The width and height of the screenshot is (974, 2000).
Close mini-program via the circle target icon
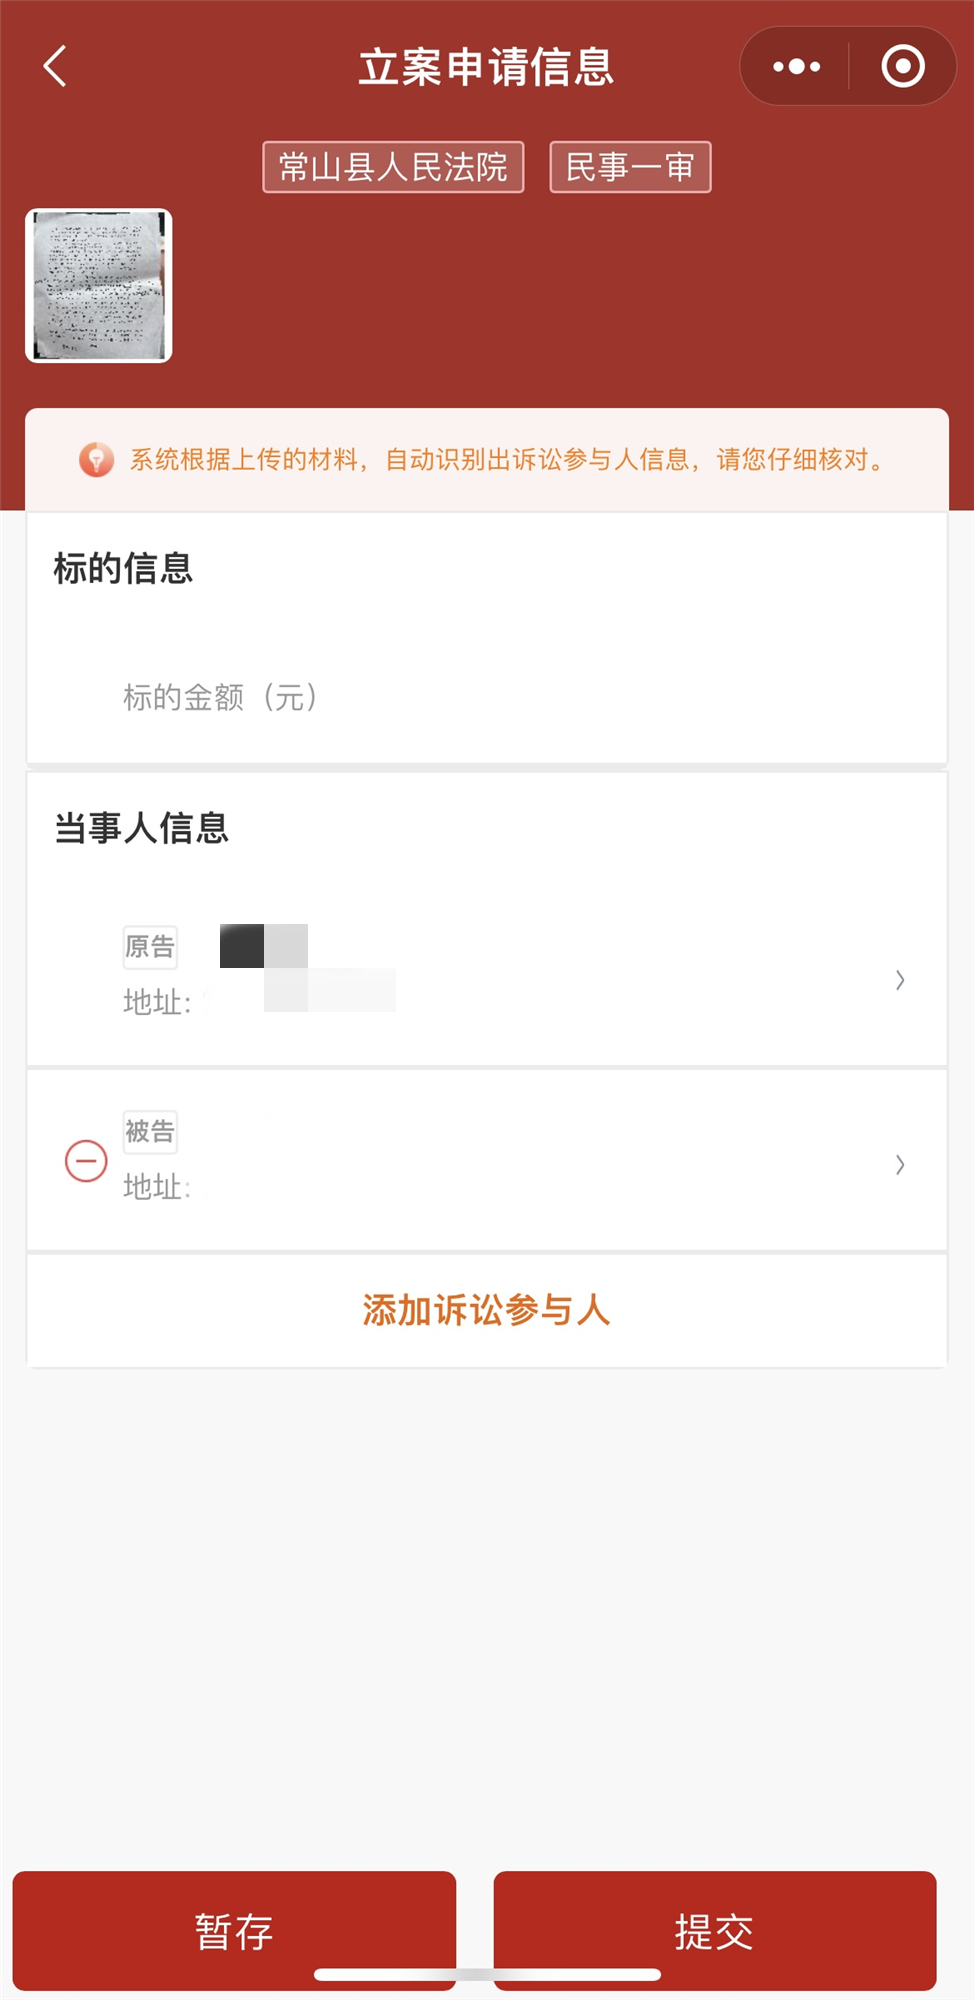(x=902, y=67)
